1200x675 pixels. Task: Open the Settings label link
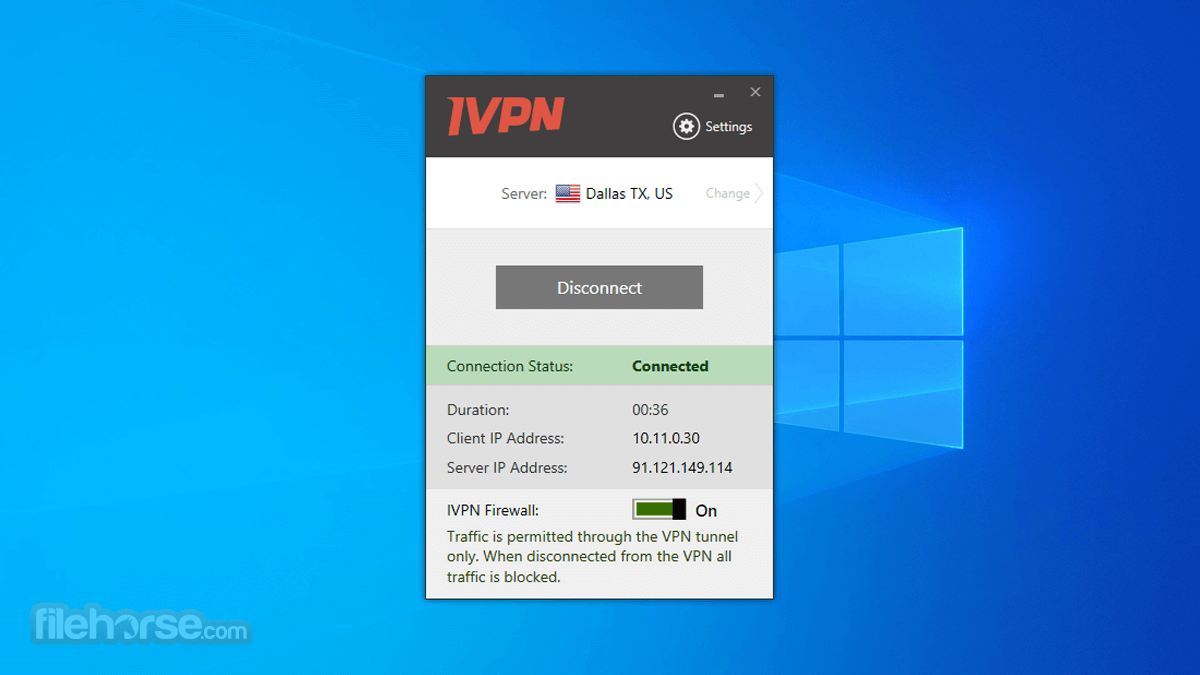(x=729, y=127)
